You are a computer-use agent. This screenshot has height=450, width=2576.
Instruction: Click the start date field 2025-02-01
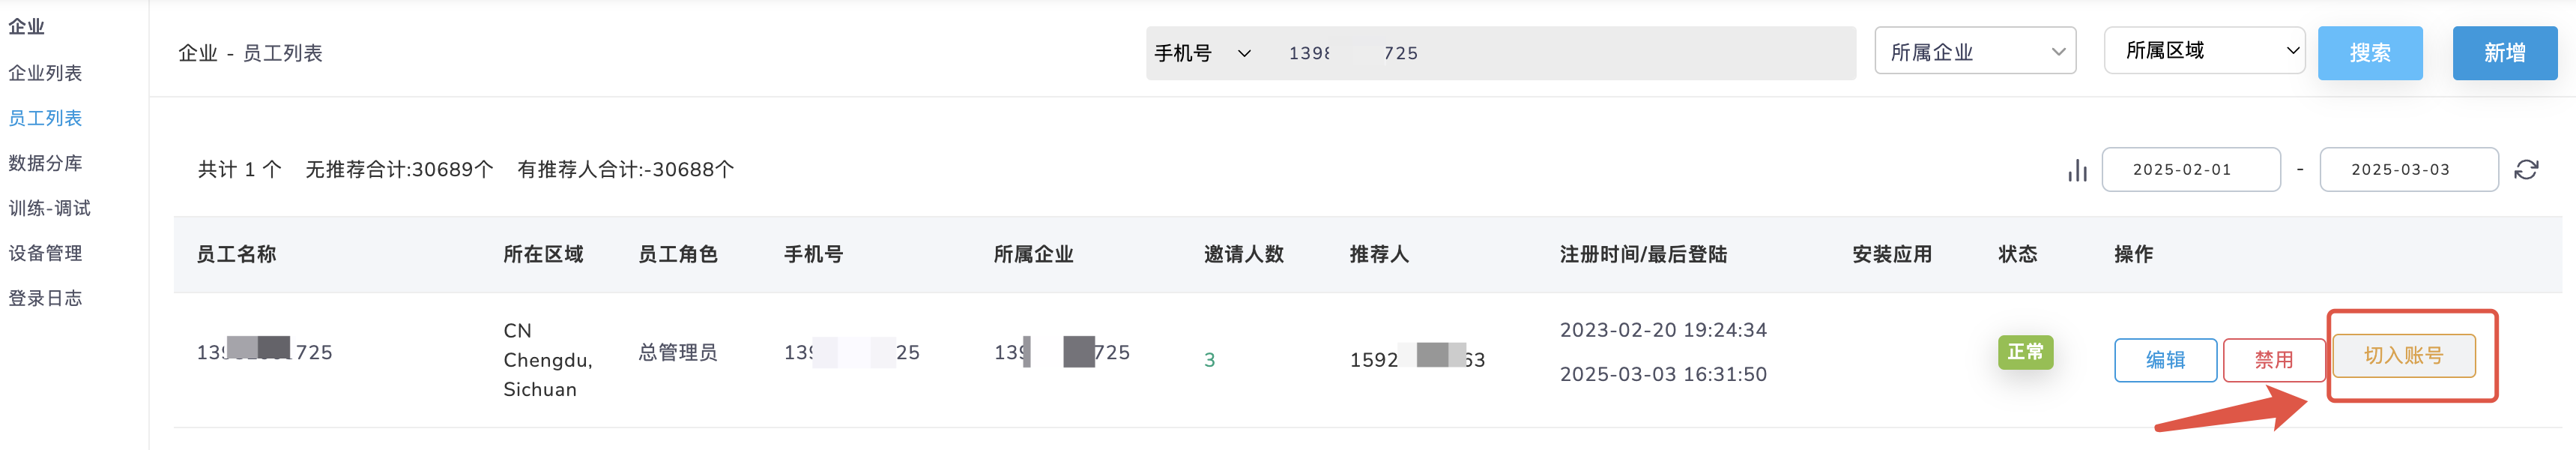[2190, 170]
